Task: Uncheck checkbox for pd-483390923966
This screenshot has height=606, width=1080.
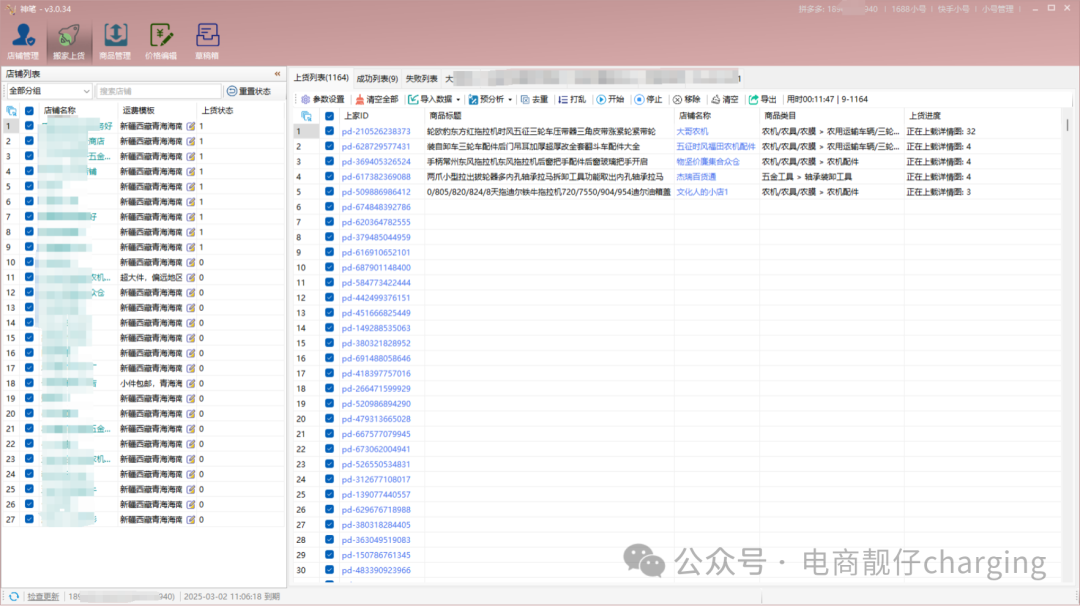Action: (x=329, y=570)
